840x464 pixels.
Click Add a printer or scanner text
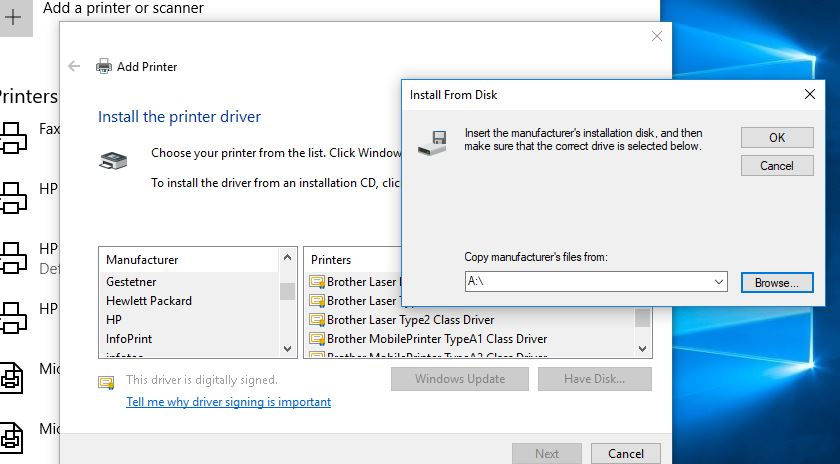(x=123, y=8)
